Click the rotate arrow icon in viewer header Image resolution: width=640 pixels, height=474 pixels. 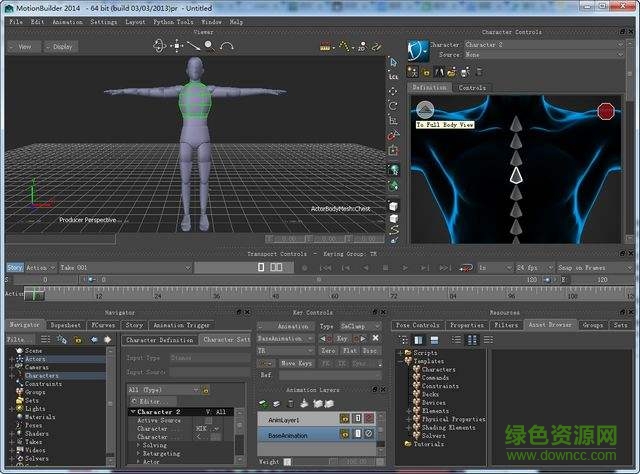(x=227, y=45)
